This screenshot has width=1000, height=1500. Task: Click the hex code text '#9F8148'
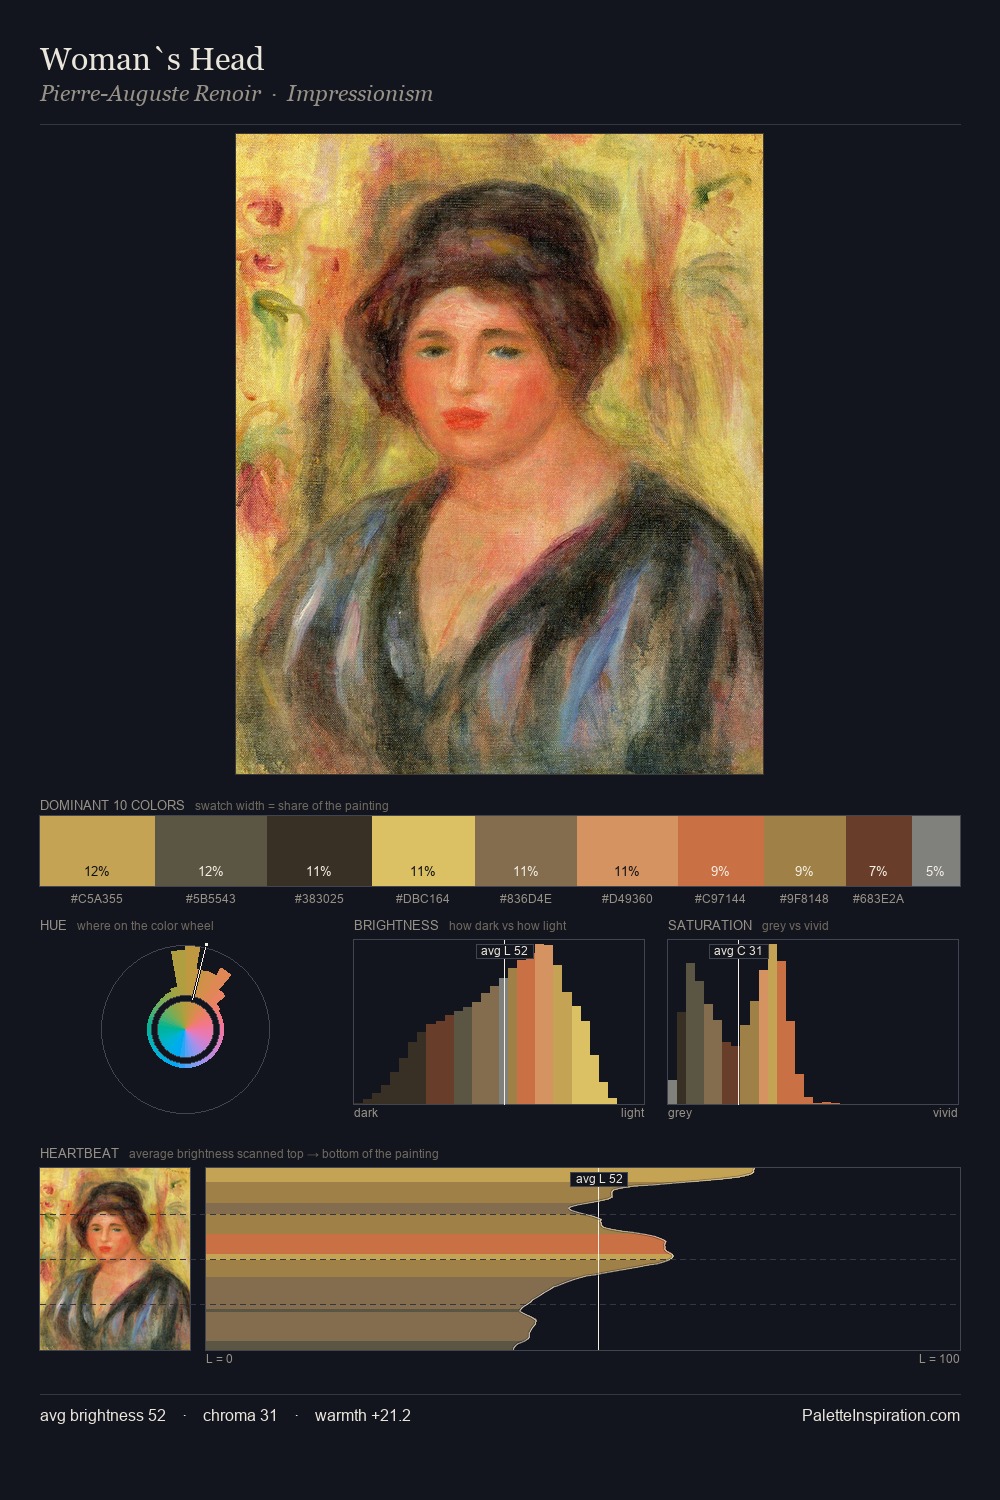coord(804,899)
